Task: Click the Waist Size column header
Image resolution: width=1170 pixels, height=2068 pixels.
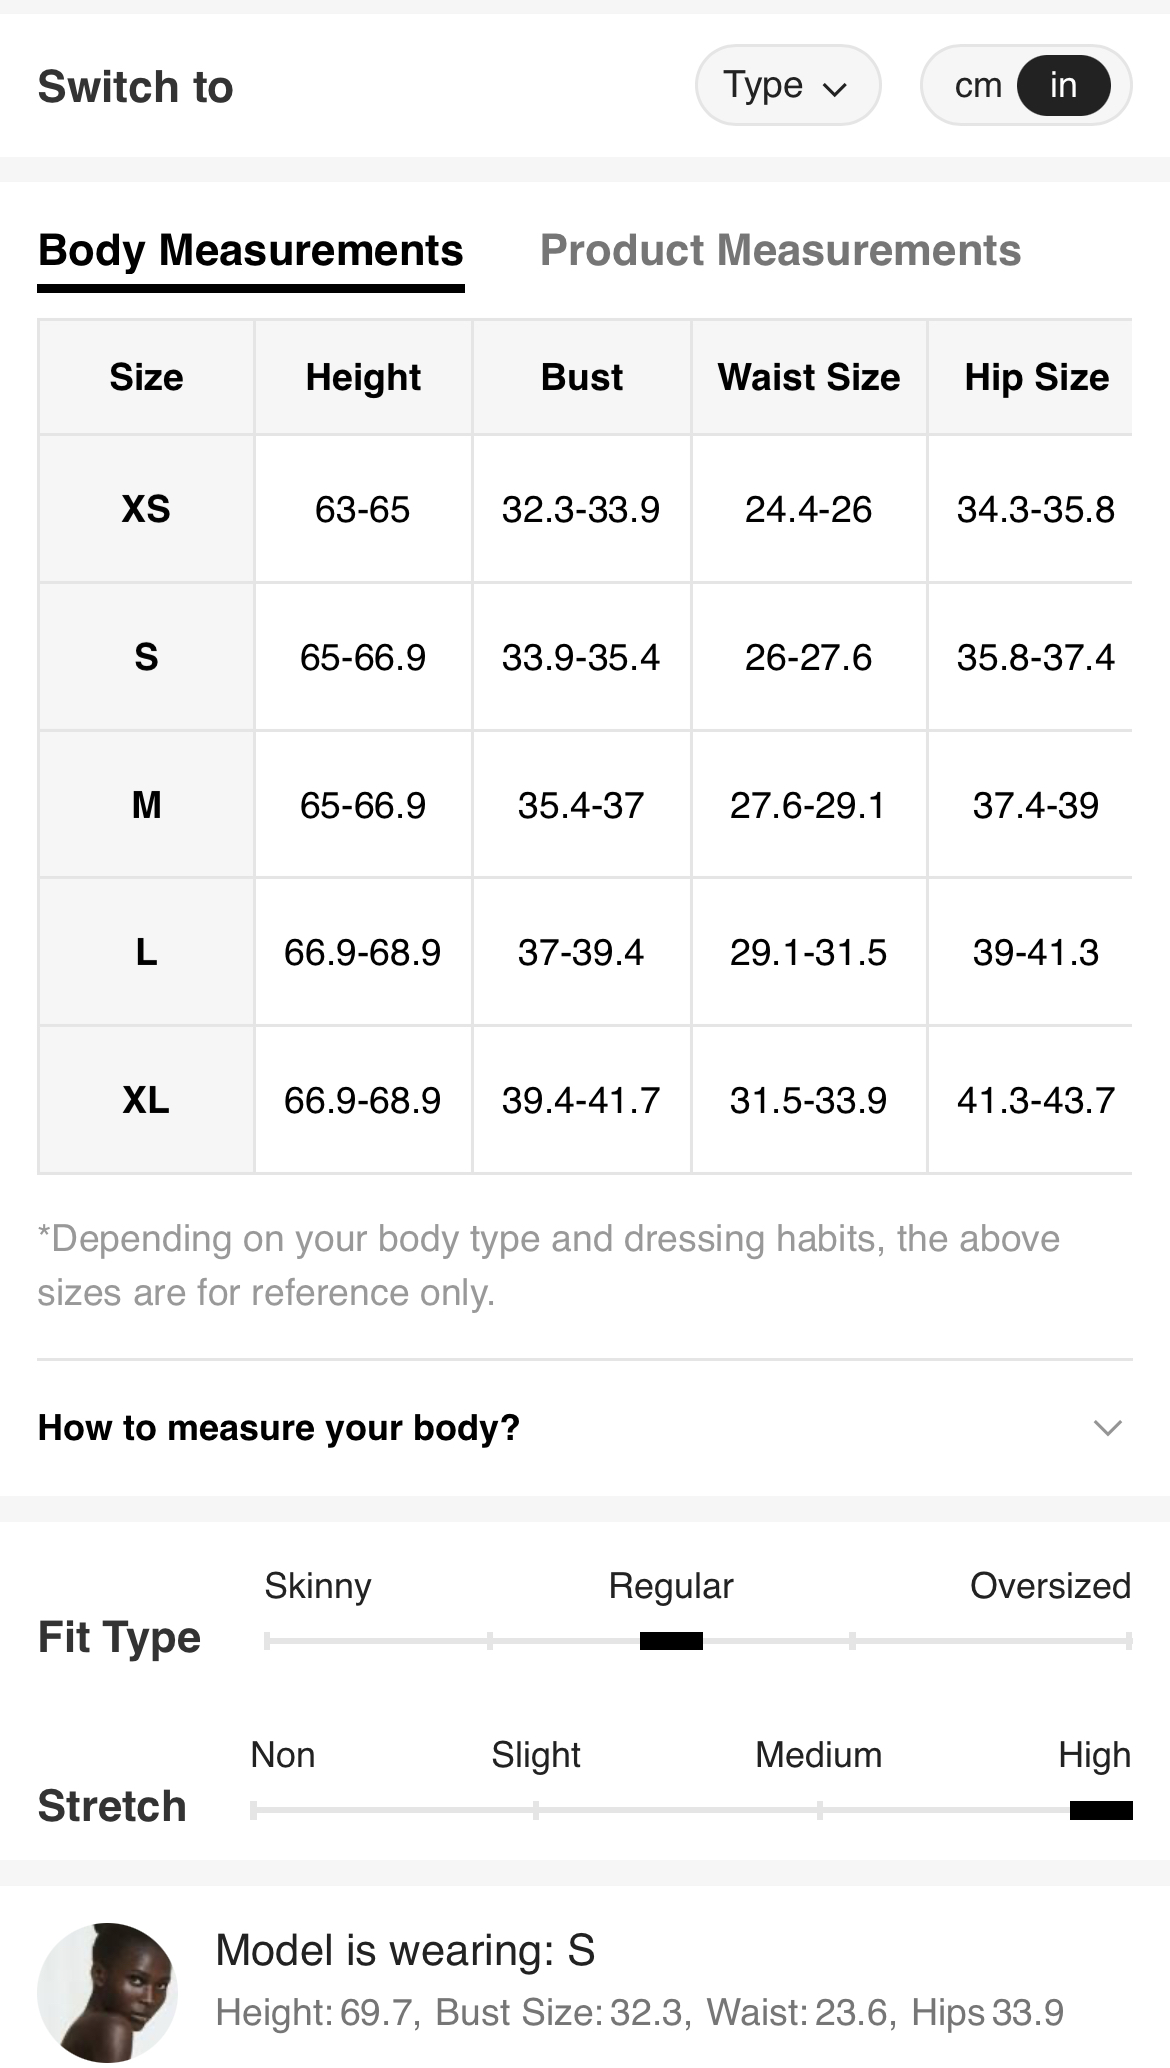Action: click(809, 377)
